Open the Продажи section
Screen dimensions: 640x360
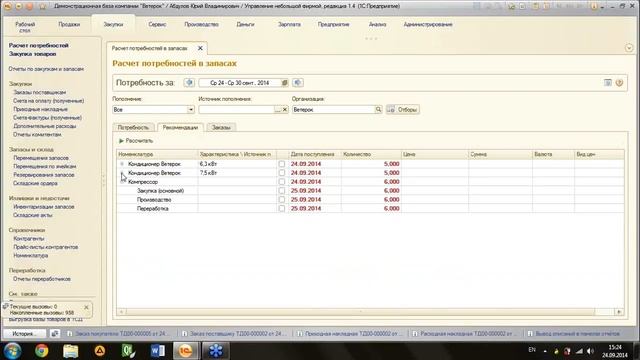coord(69,24)
